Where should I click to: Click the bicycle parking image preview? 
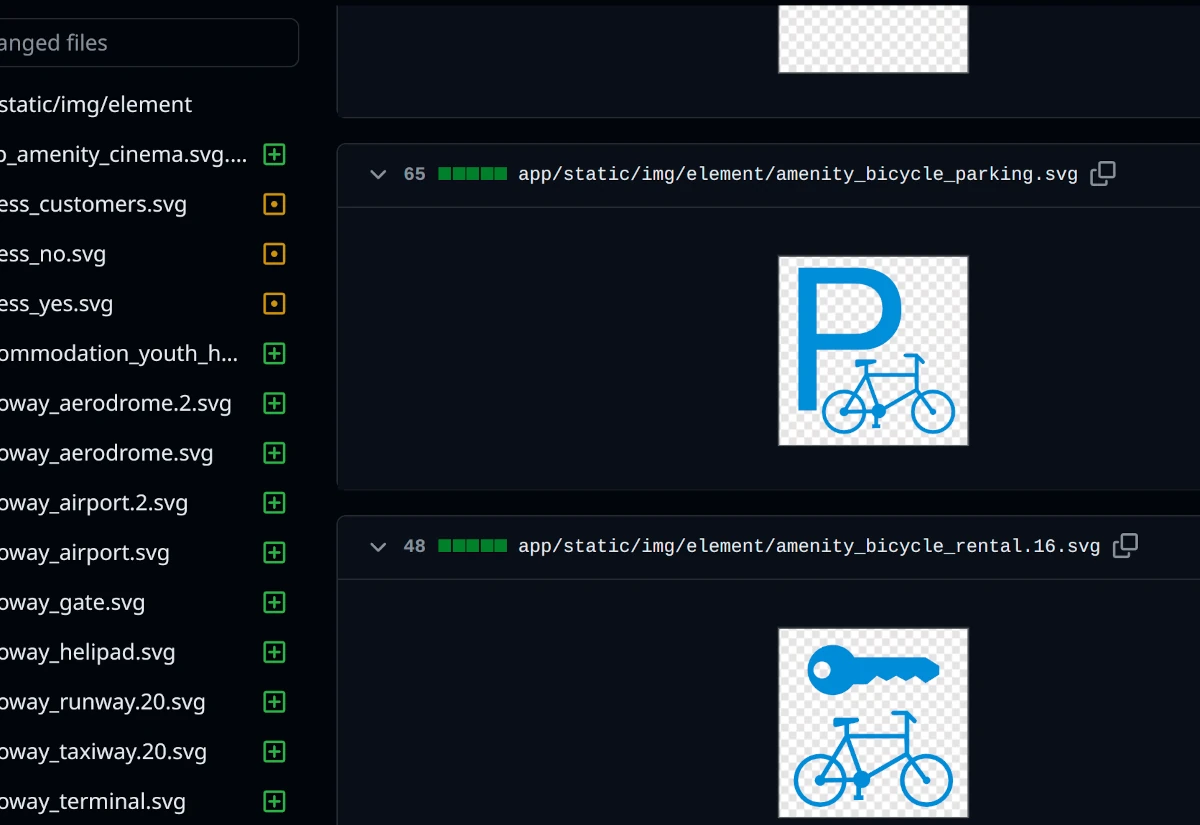873,351
